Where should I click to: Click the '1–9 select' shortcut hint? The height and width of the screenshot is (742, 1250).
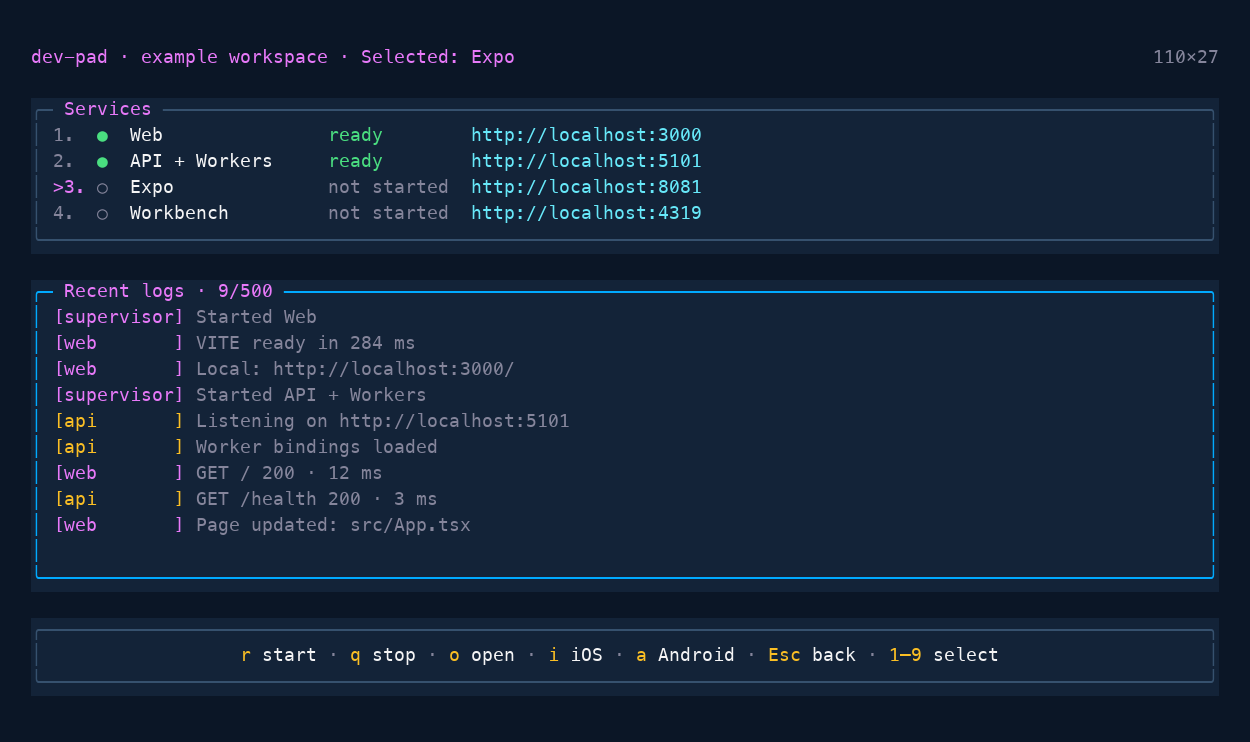944,655
